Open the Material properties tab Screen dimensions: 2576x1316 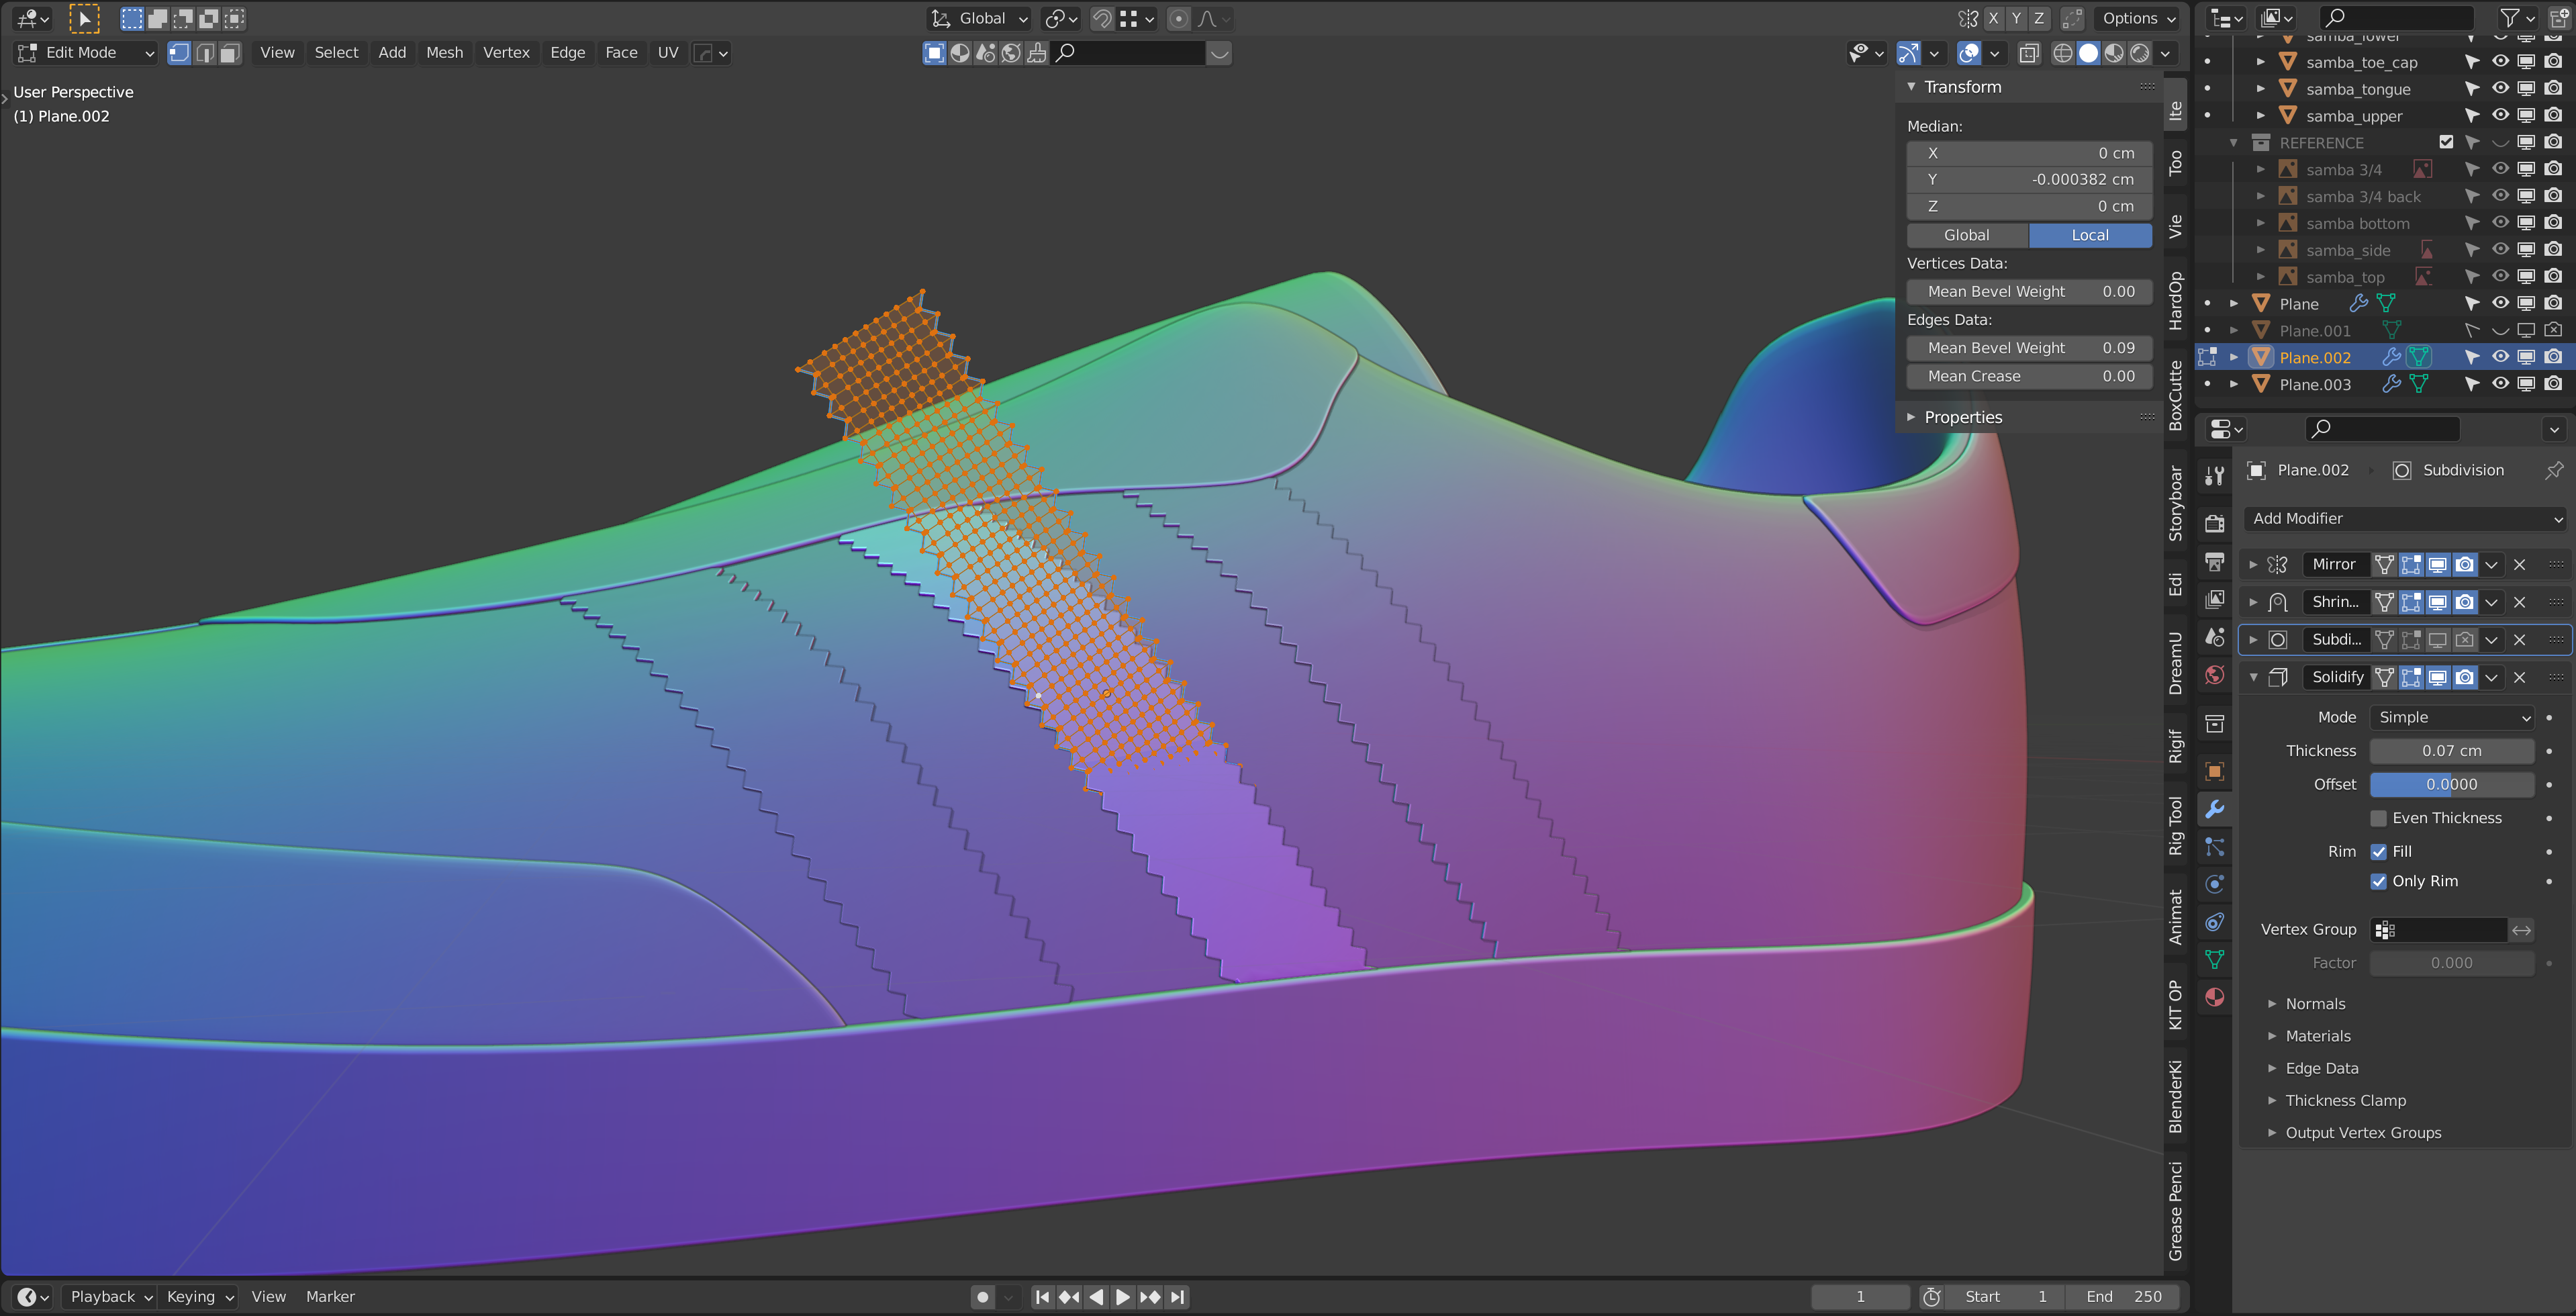coord(2215,997)
